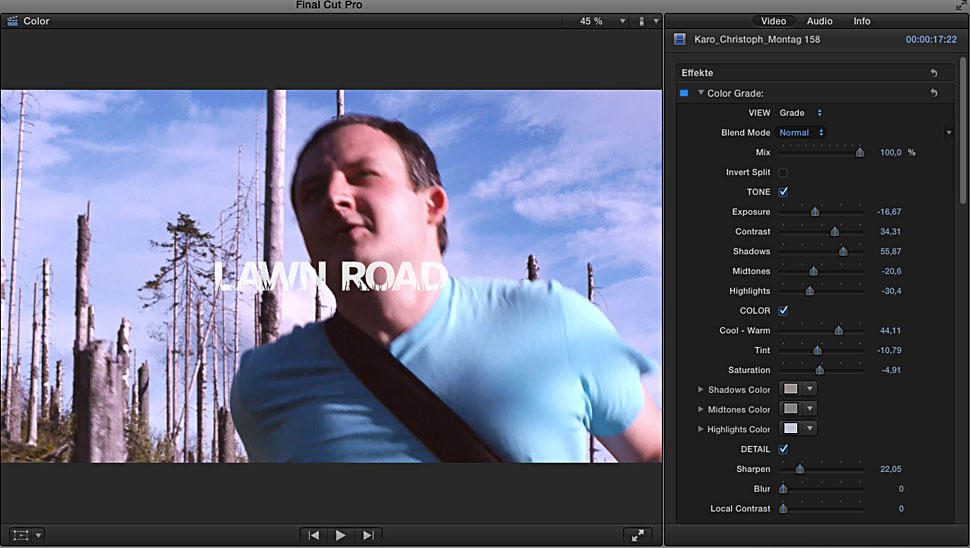The width and height of the screenshot is (970, 548).
Task: Expand the Shadows Color section
Action: (x=700, y=389)
